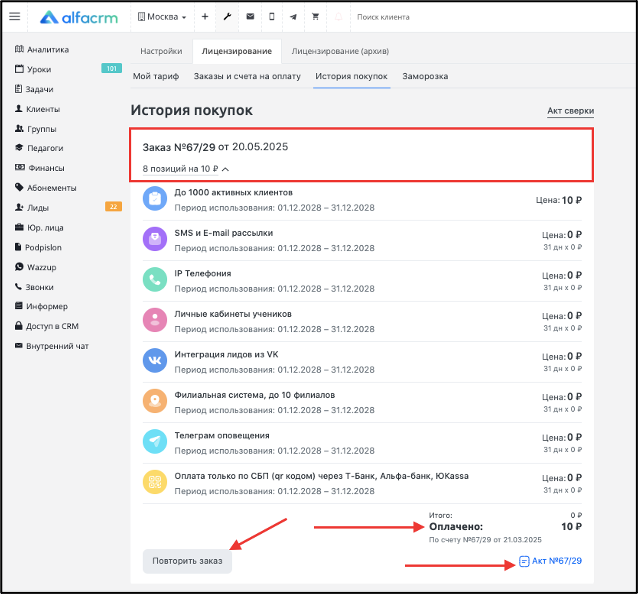Open Внутренний чат sidebar item
This screenshot has height=595, width=639.
tap(52, 346)
